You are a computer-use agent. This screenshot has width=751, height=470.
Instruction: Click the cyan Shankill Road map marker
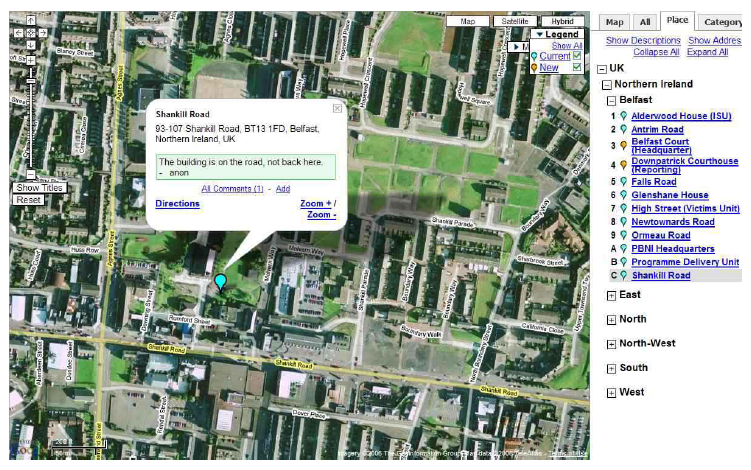tap(221, 282)
